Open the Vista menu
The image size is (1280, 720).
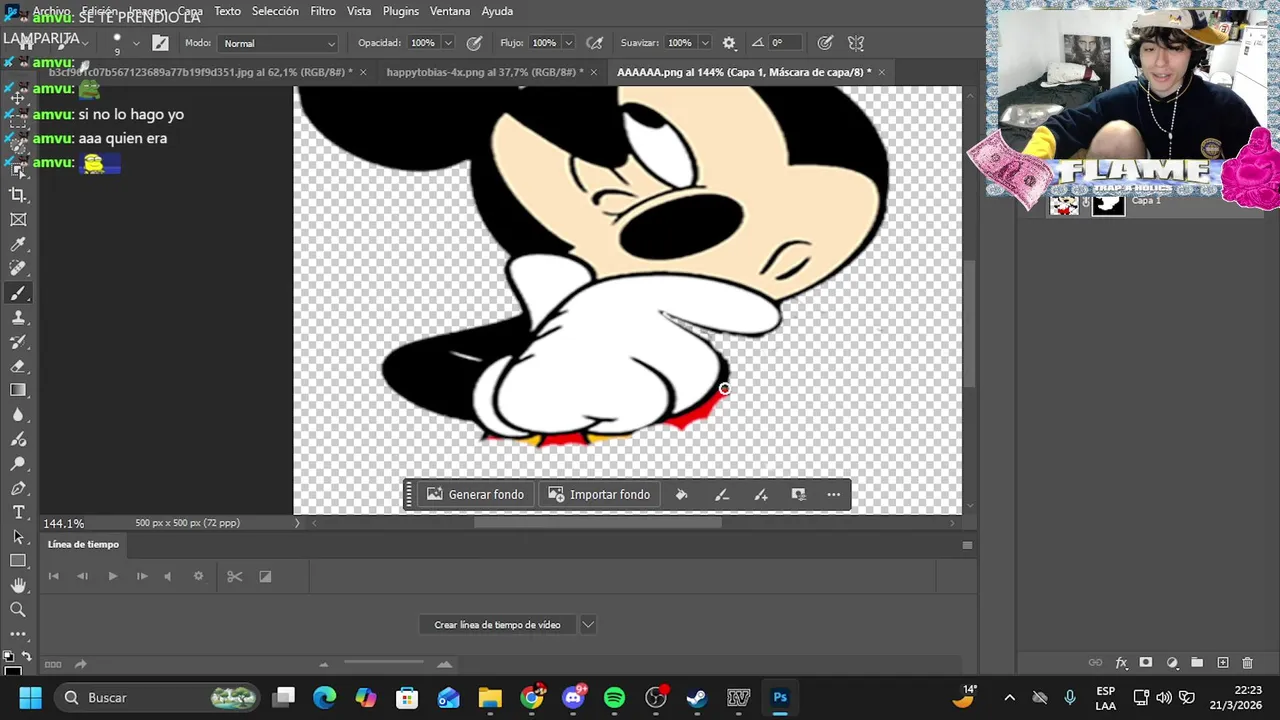click(x=359, y=11)
